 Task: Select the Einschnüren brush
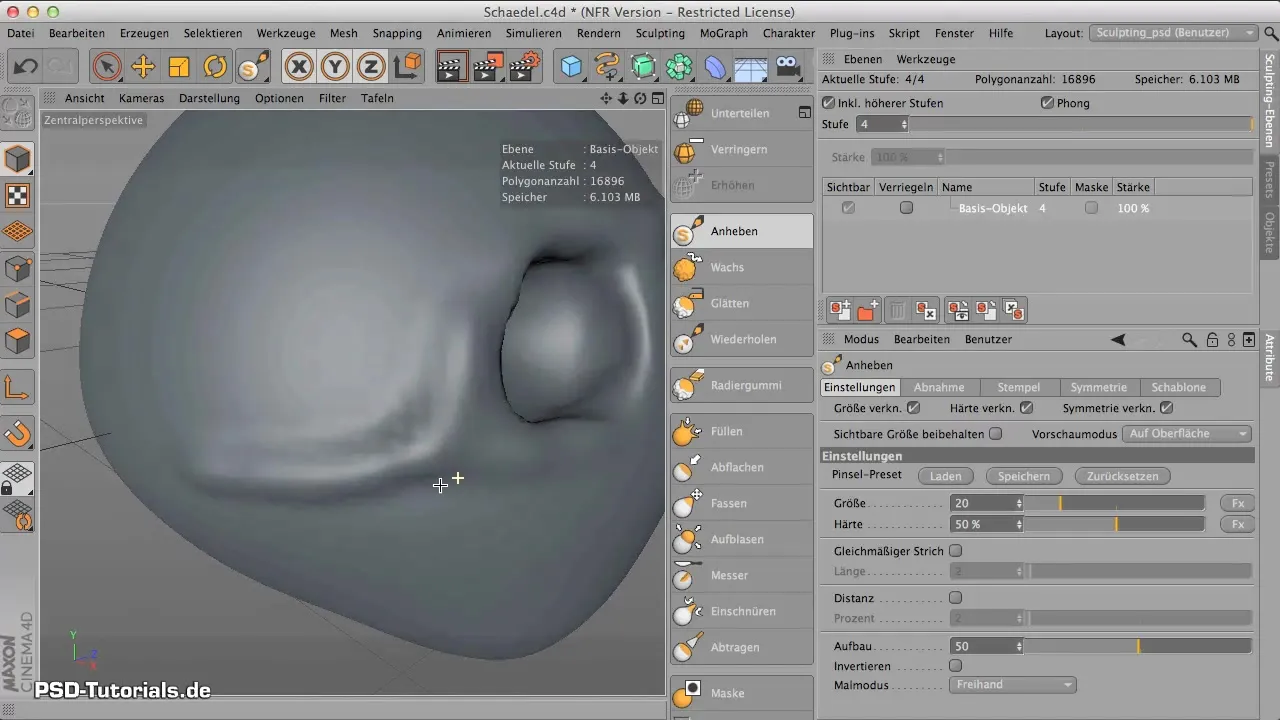(x=742, y=611)
